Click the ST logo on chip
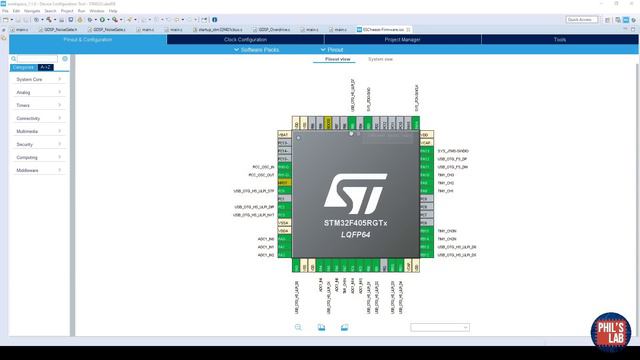The image size is (640, 360). (x=356, y=194)
